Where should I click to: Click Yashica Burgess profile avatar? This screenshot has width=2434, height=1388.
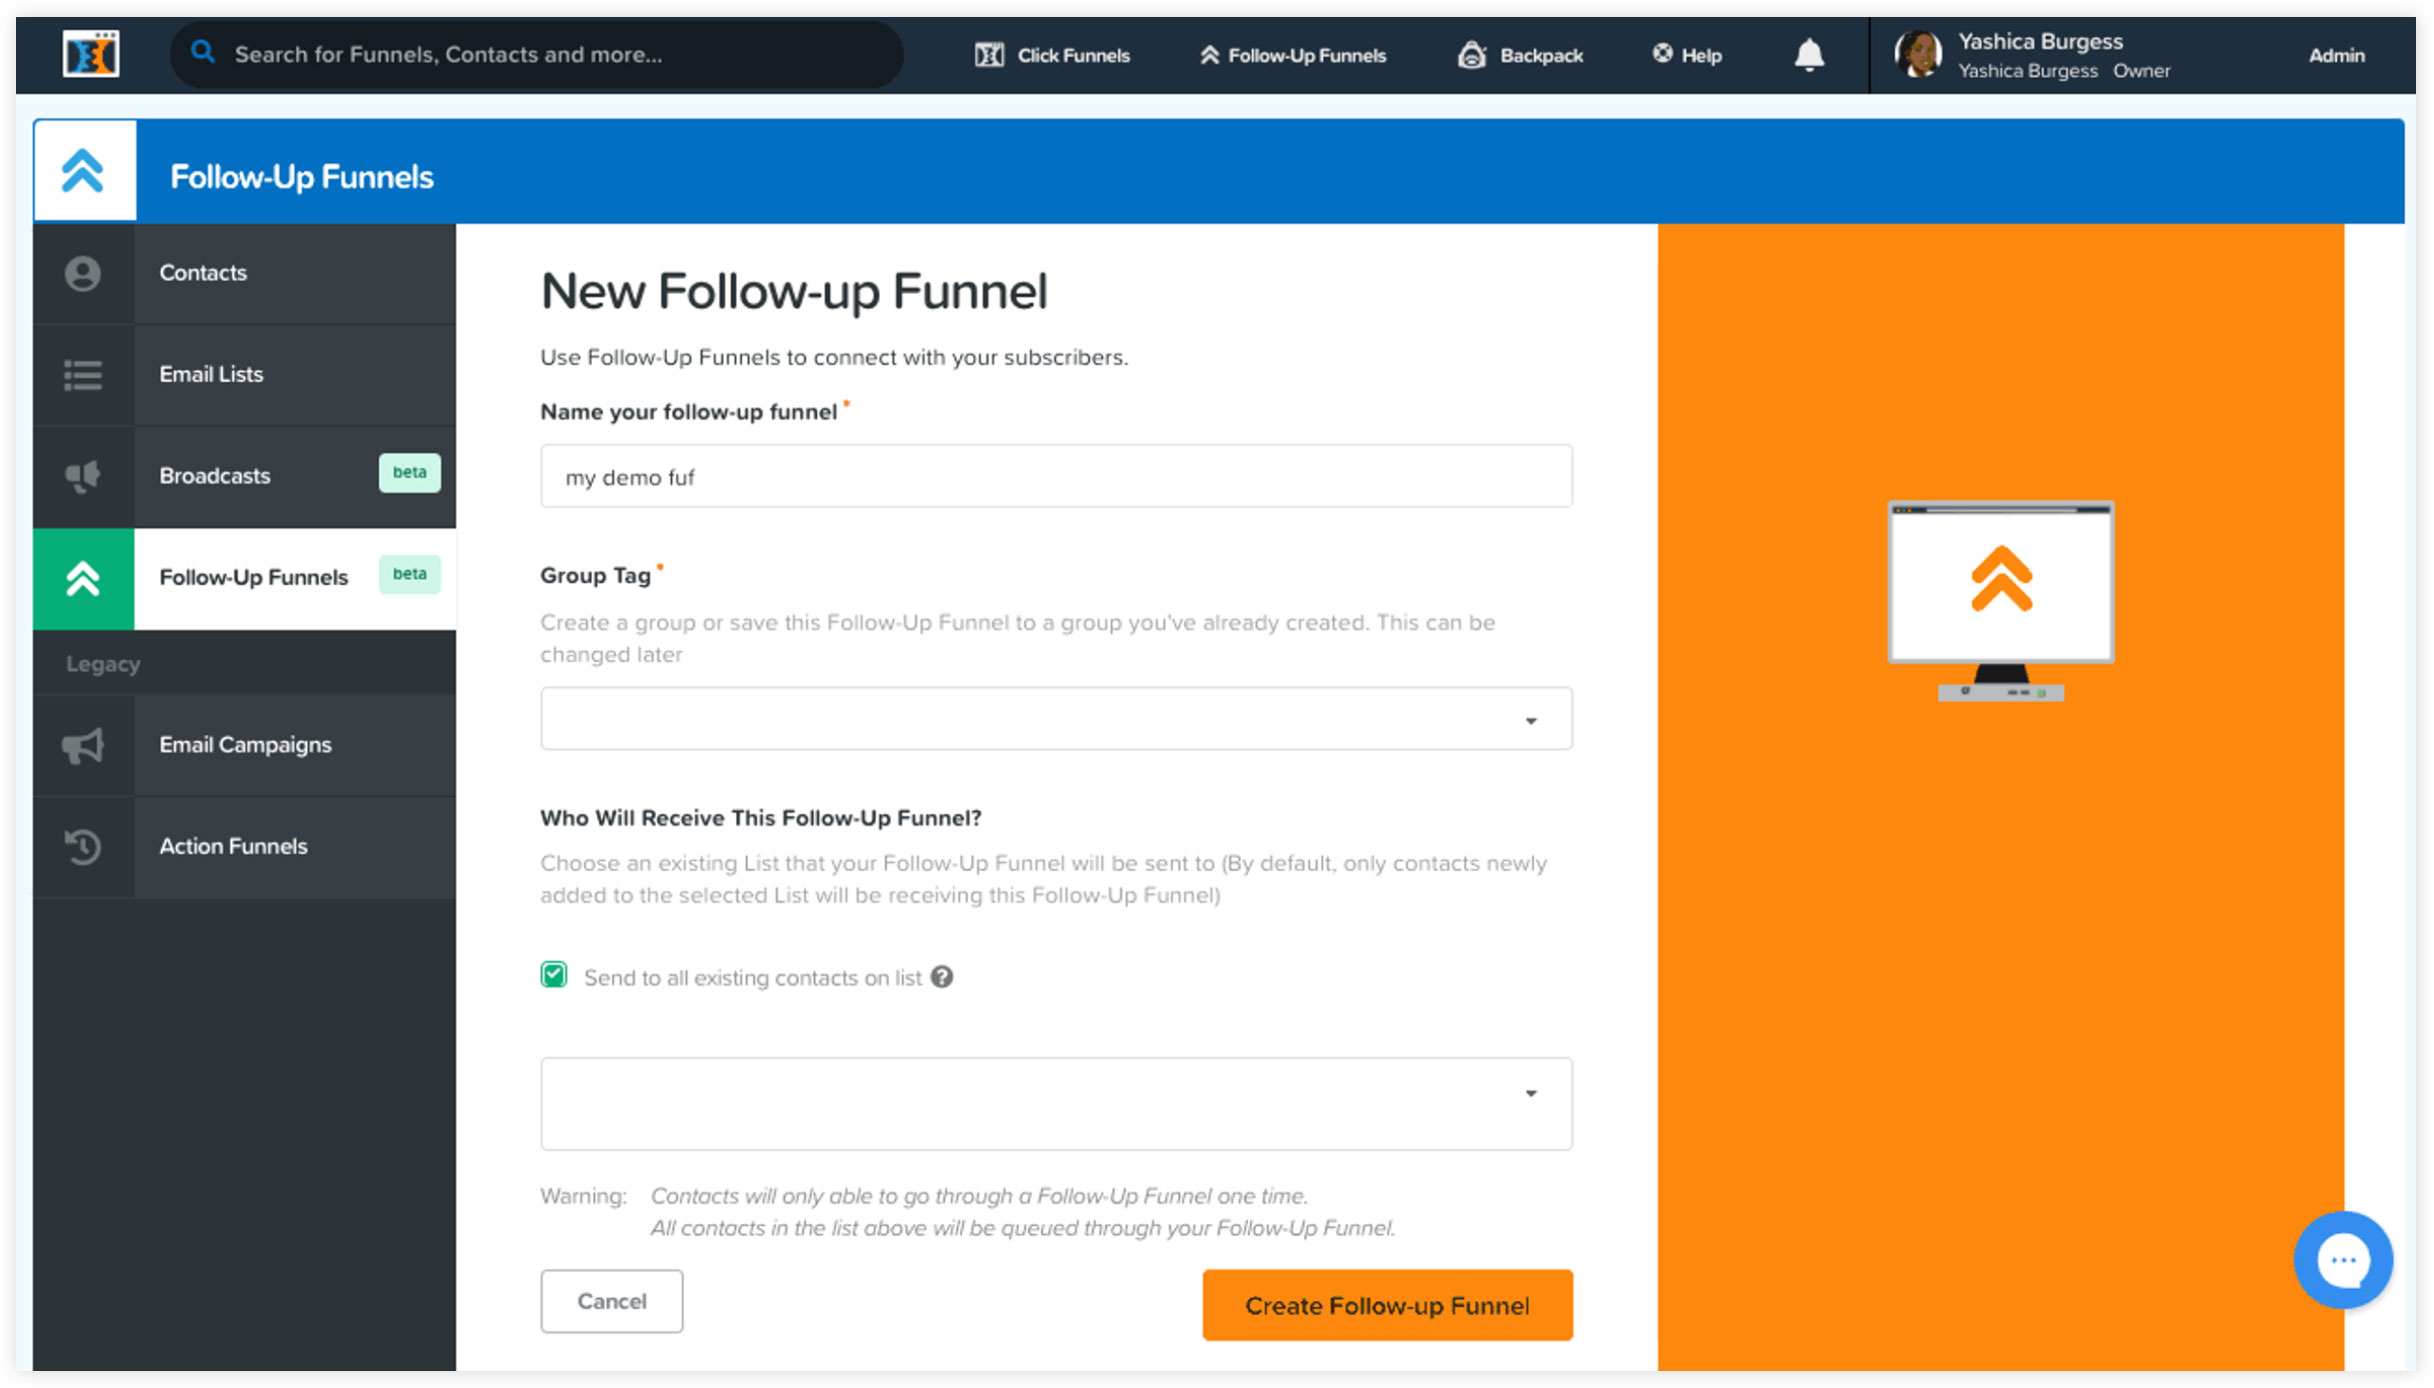pyautogui.click(x=1919, y=54)
